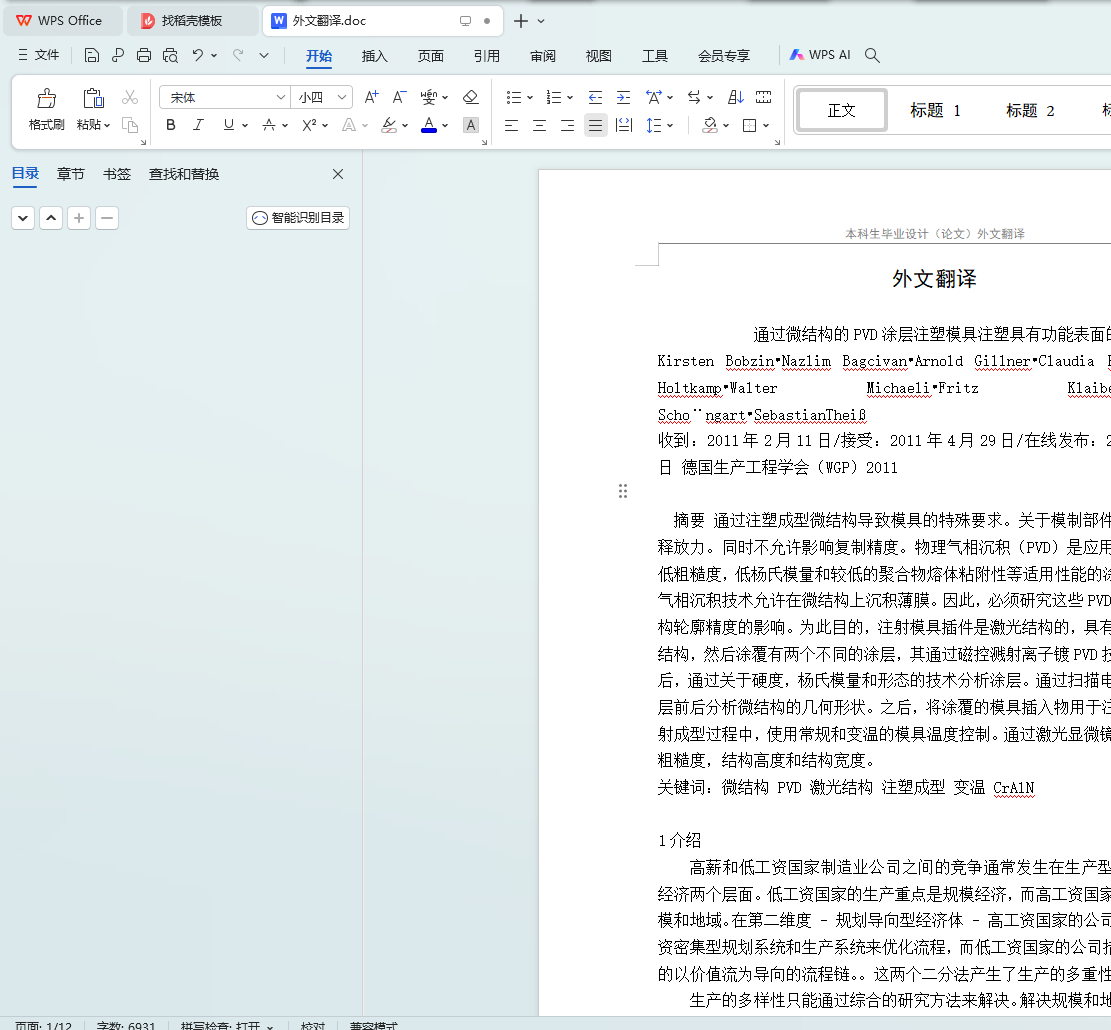This screenshot has height=1030, width=1111.
Task: Click the paragraph drag handle beside the abstract
Action: (623, 492)
